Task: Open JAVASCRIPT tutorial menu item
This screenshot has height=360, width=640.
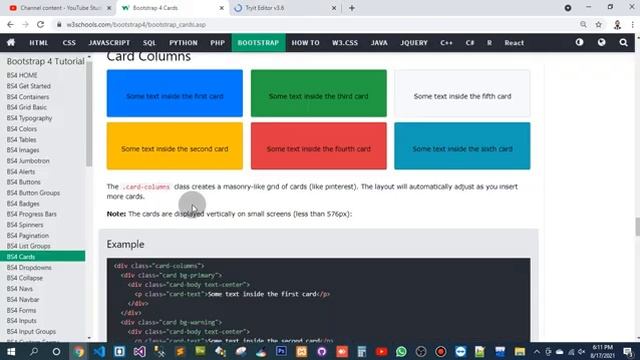Action: coord(109,42)
